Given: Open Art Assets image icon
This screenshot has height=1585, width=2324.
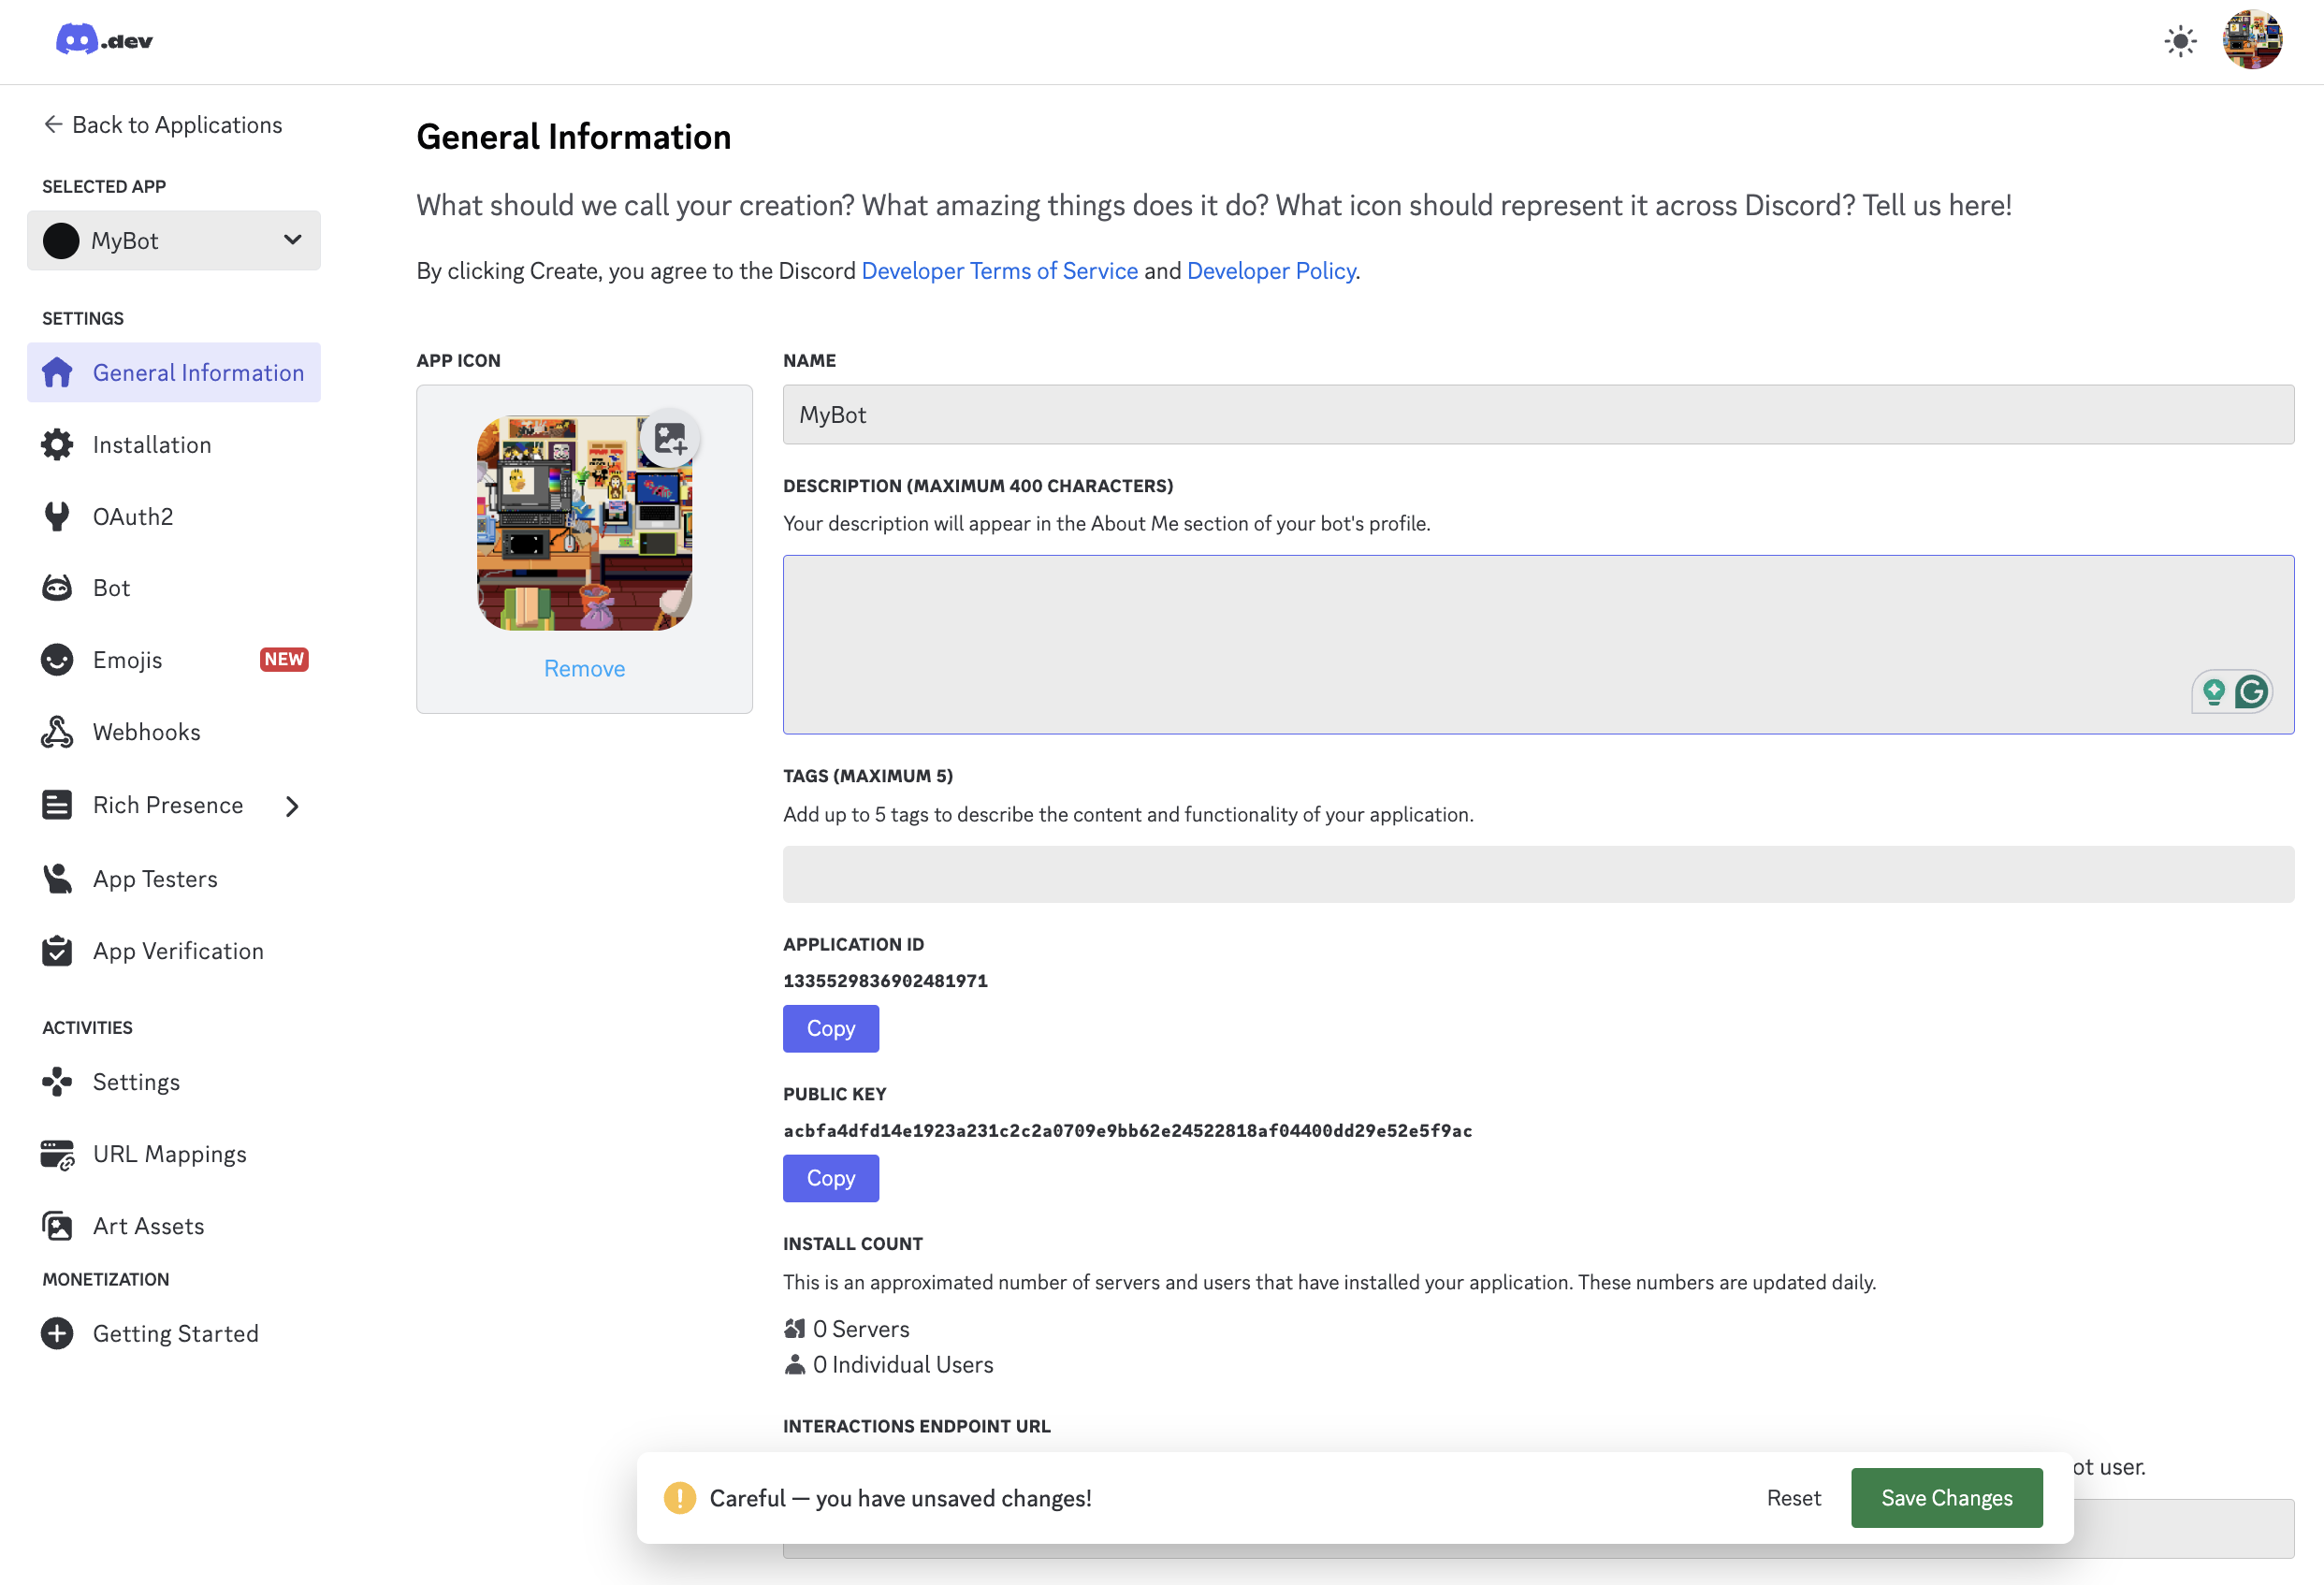Looking at the screenshot, I should coord(57,1226).
